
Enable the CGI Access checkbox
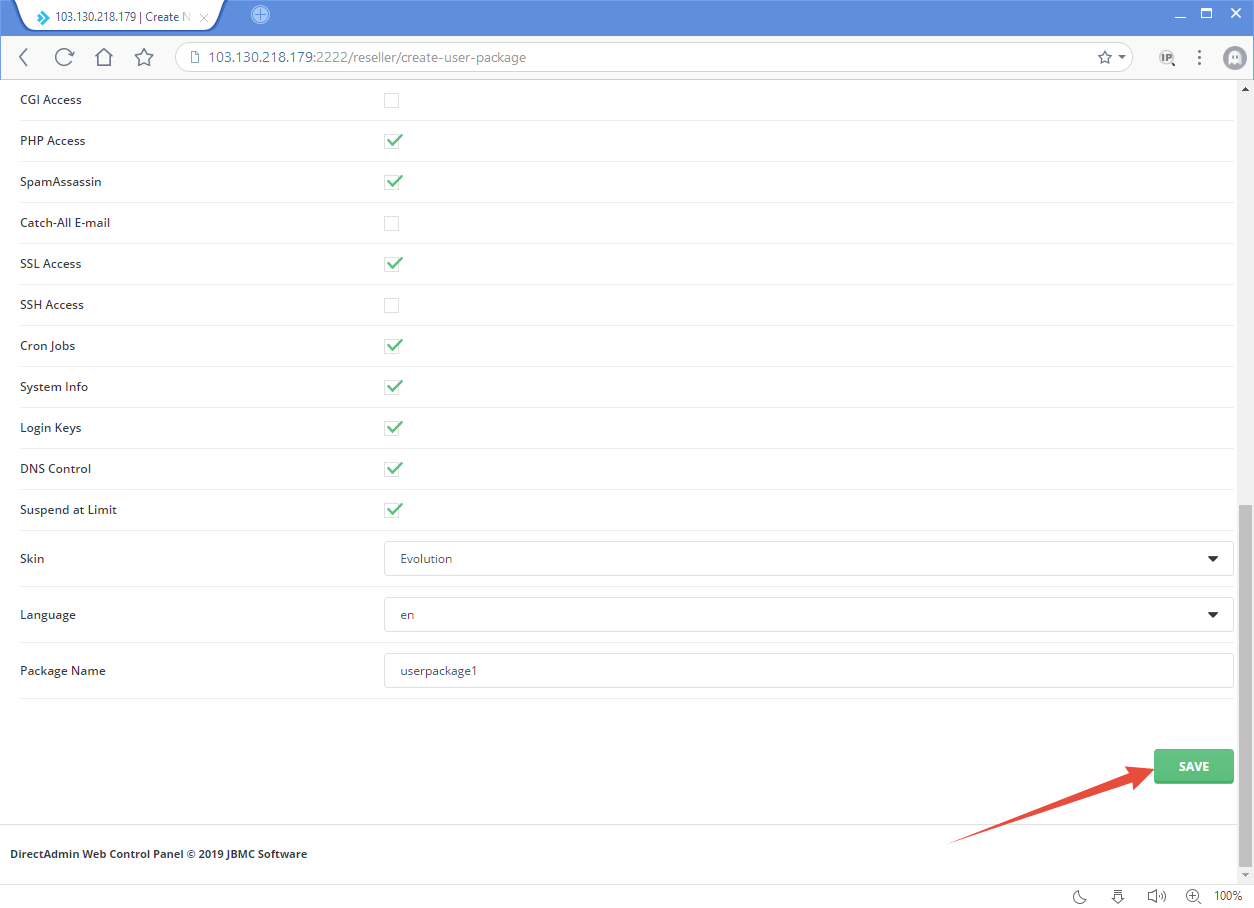[x=392, y=100]
